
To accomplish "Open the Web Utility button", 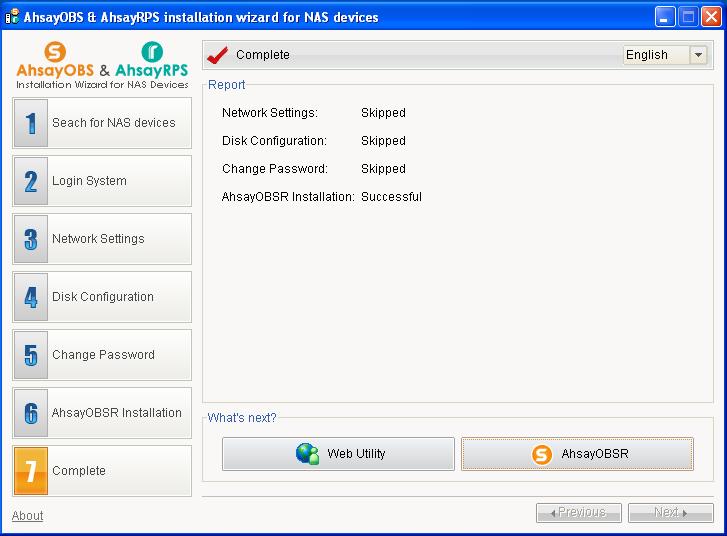I will pyautogui.click(x=338, y=453).
